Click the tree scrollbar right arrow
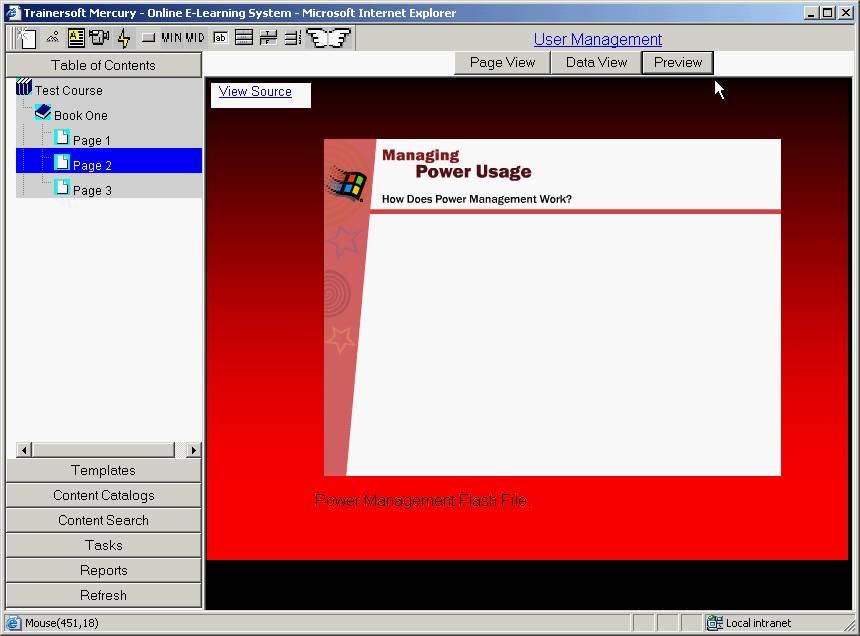Viewport: 860px width, 636px height. [193, 450]
